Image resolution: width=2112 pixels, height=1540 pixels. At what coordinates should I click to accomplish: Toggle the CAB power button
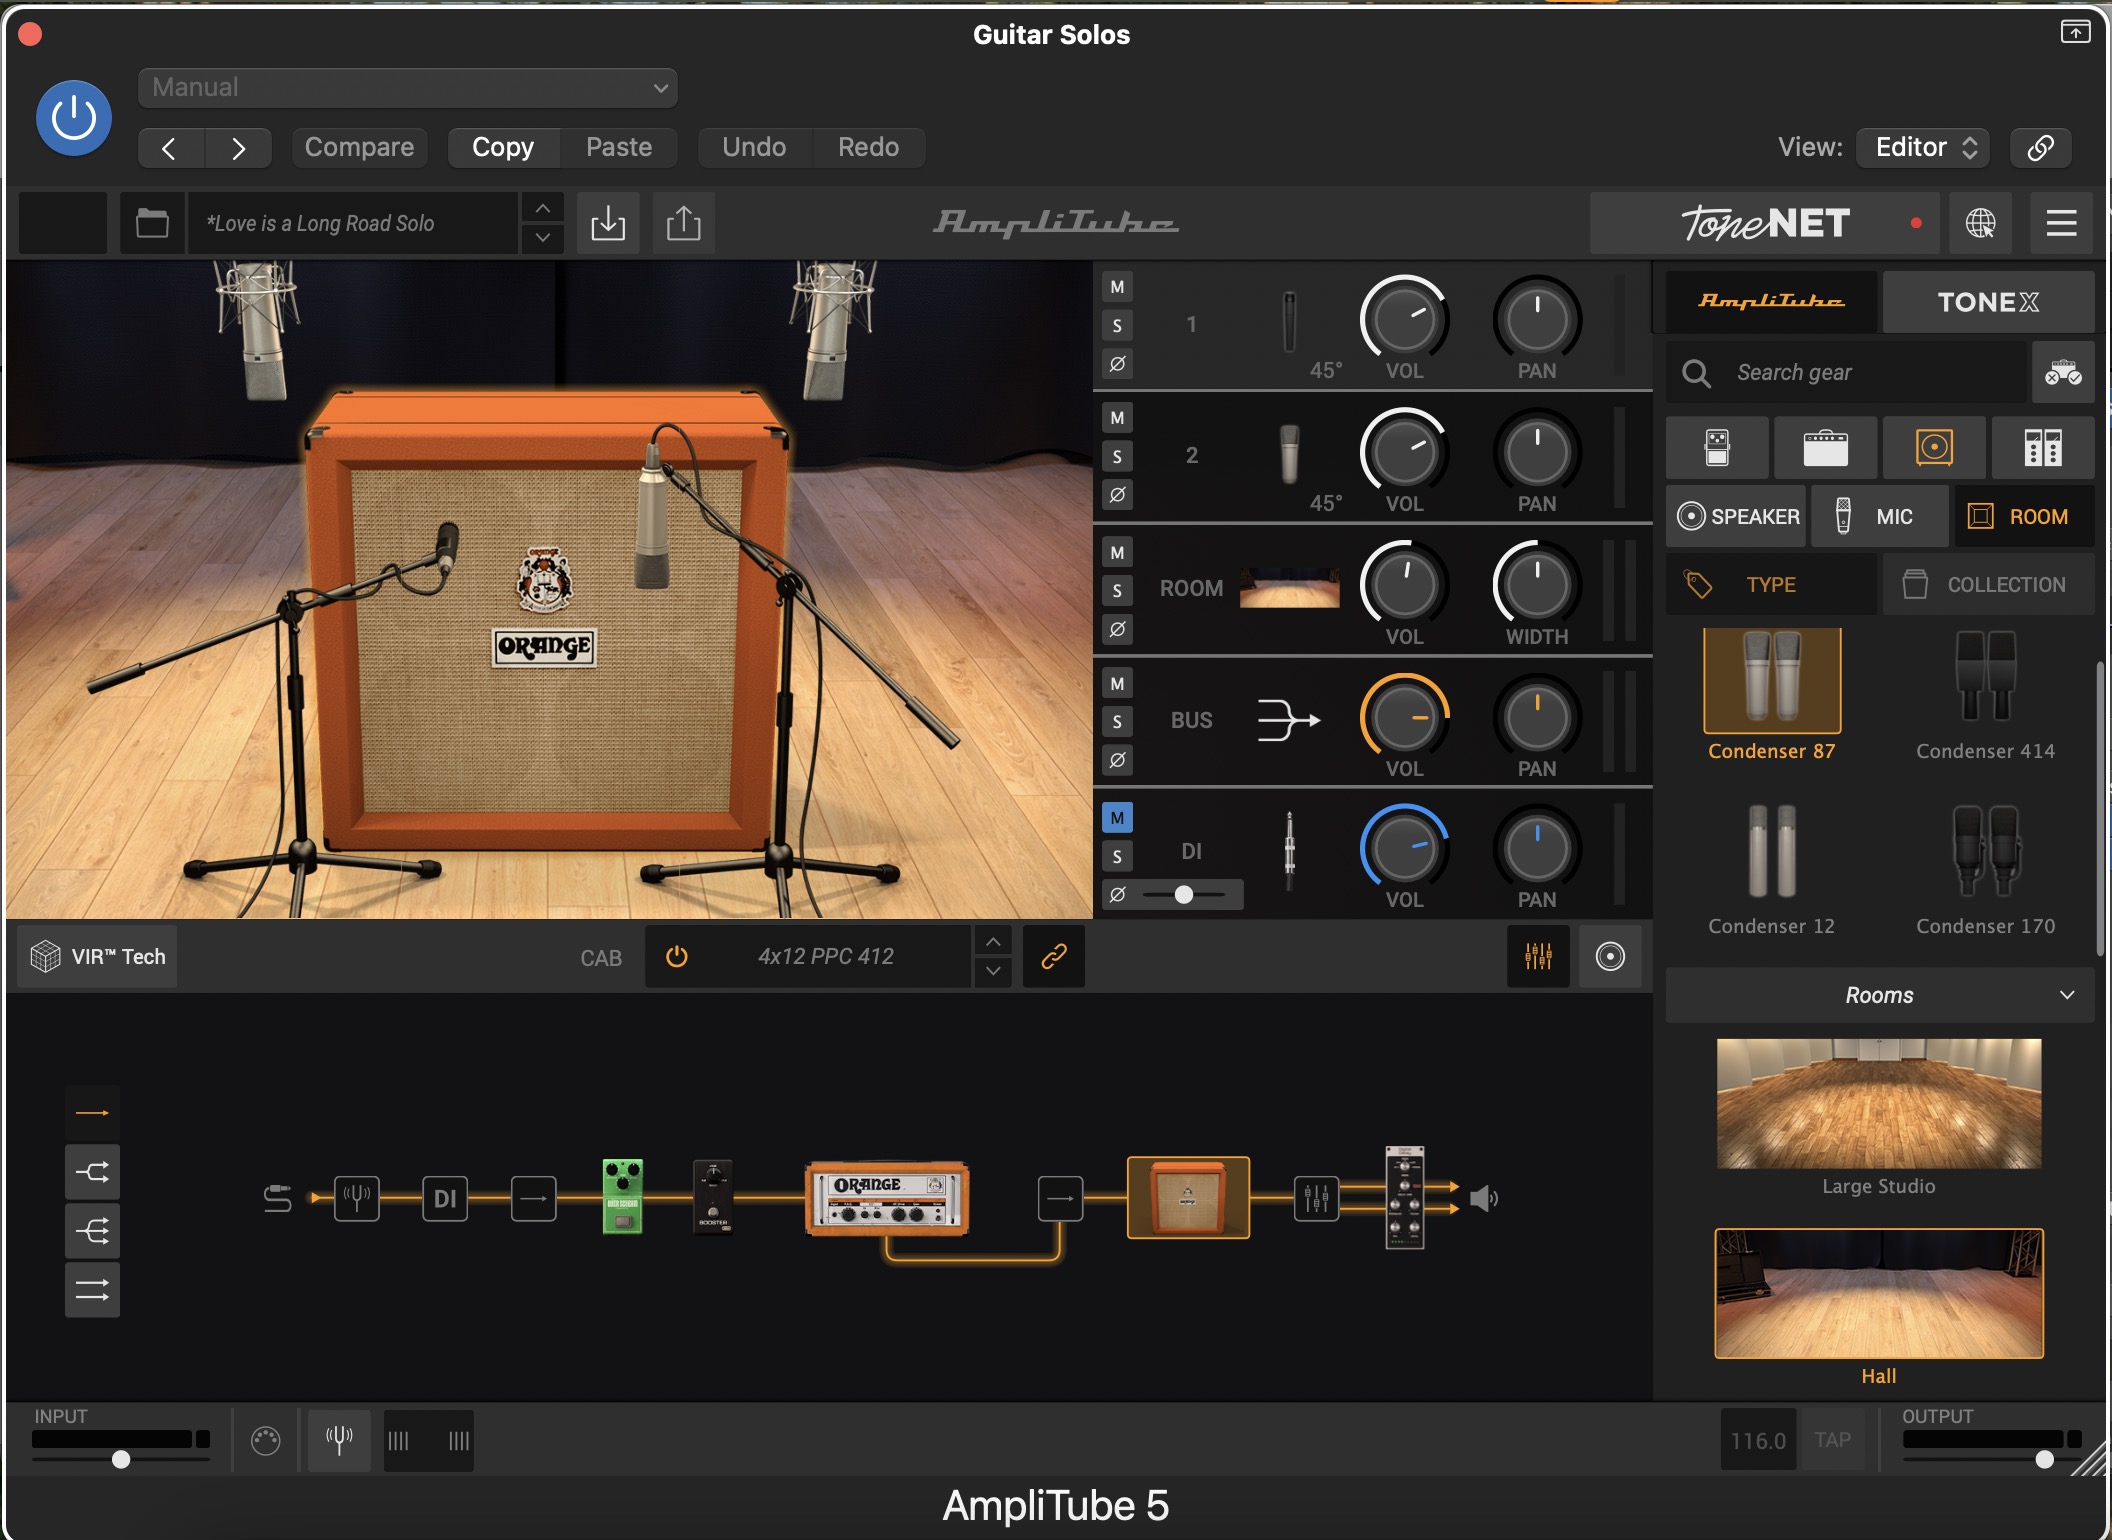pyautogui.click(x=677, y=957)
